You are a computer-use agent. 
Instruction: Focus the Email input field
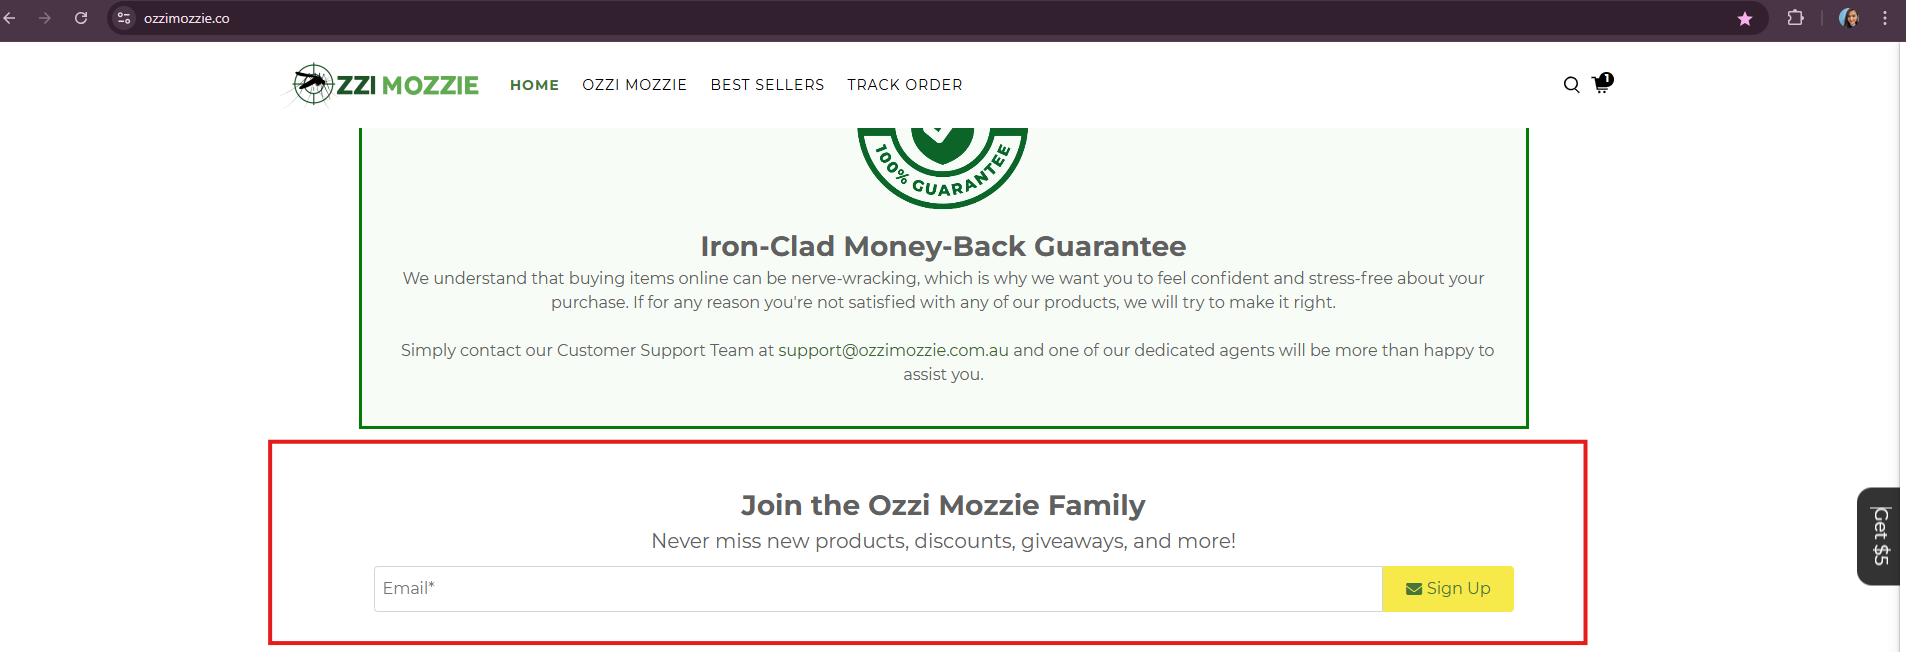click(878, 589)
